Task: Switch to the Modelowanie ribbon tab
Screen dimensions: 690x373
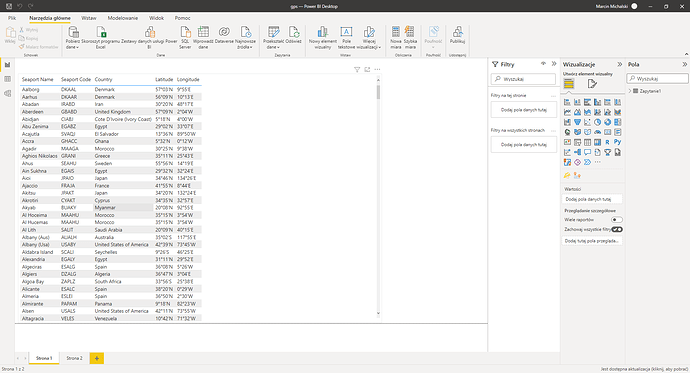Action: pos(123,18)
